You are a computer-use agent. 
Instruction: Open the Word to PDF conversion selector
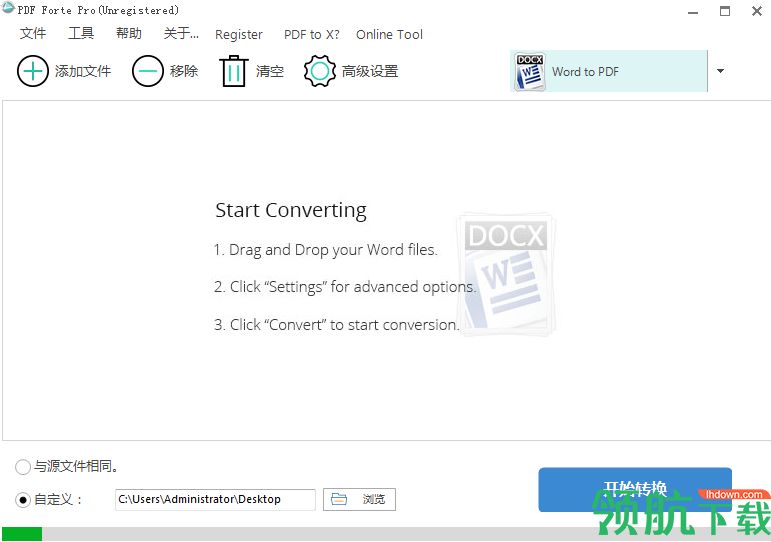pyautogui.click(x=609, y=71)
